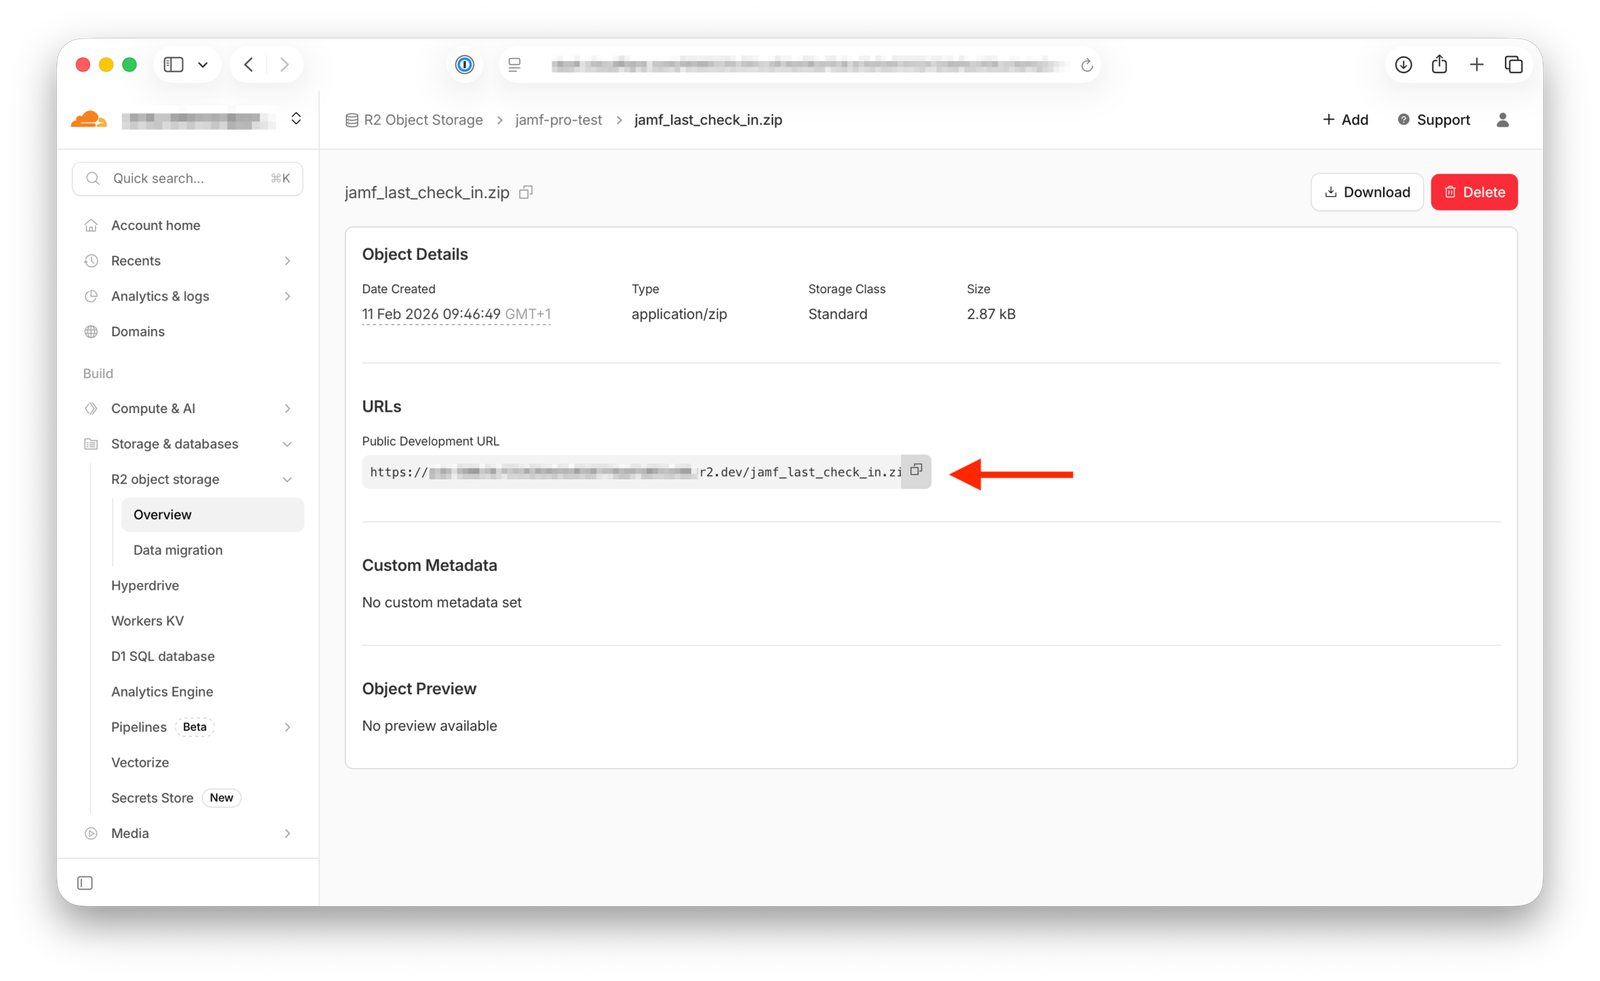Click the red Delete button
1600x981 pixels.
[x=1474, y=192]
